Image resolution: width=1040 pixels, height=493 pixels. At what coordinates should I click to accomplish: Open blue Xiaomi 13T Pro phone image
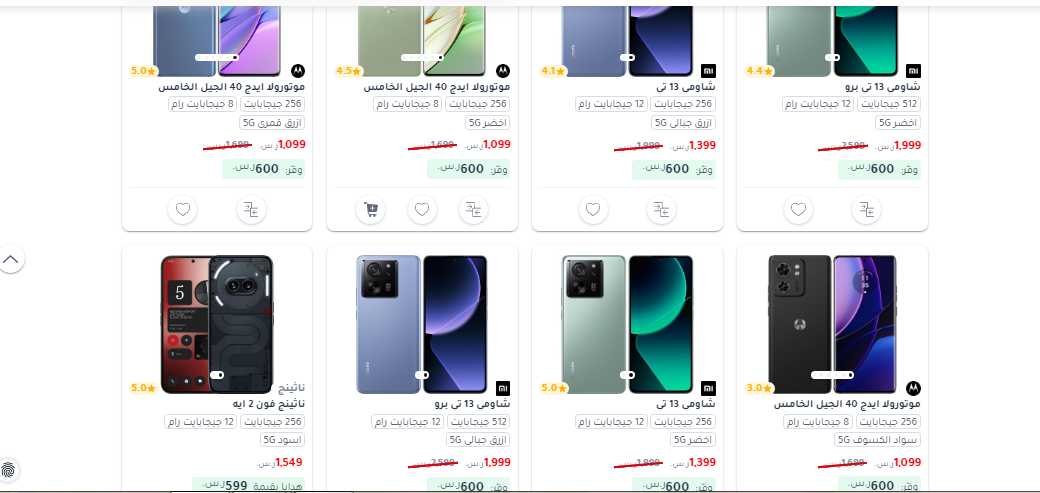coord(422,324)
